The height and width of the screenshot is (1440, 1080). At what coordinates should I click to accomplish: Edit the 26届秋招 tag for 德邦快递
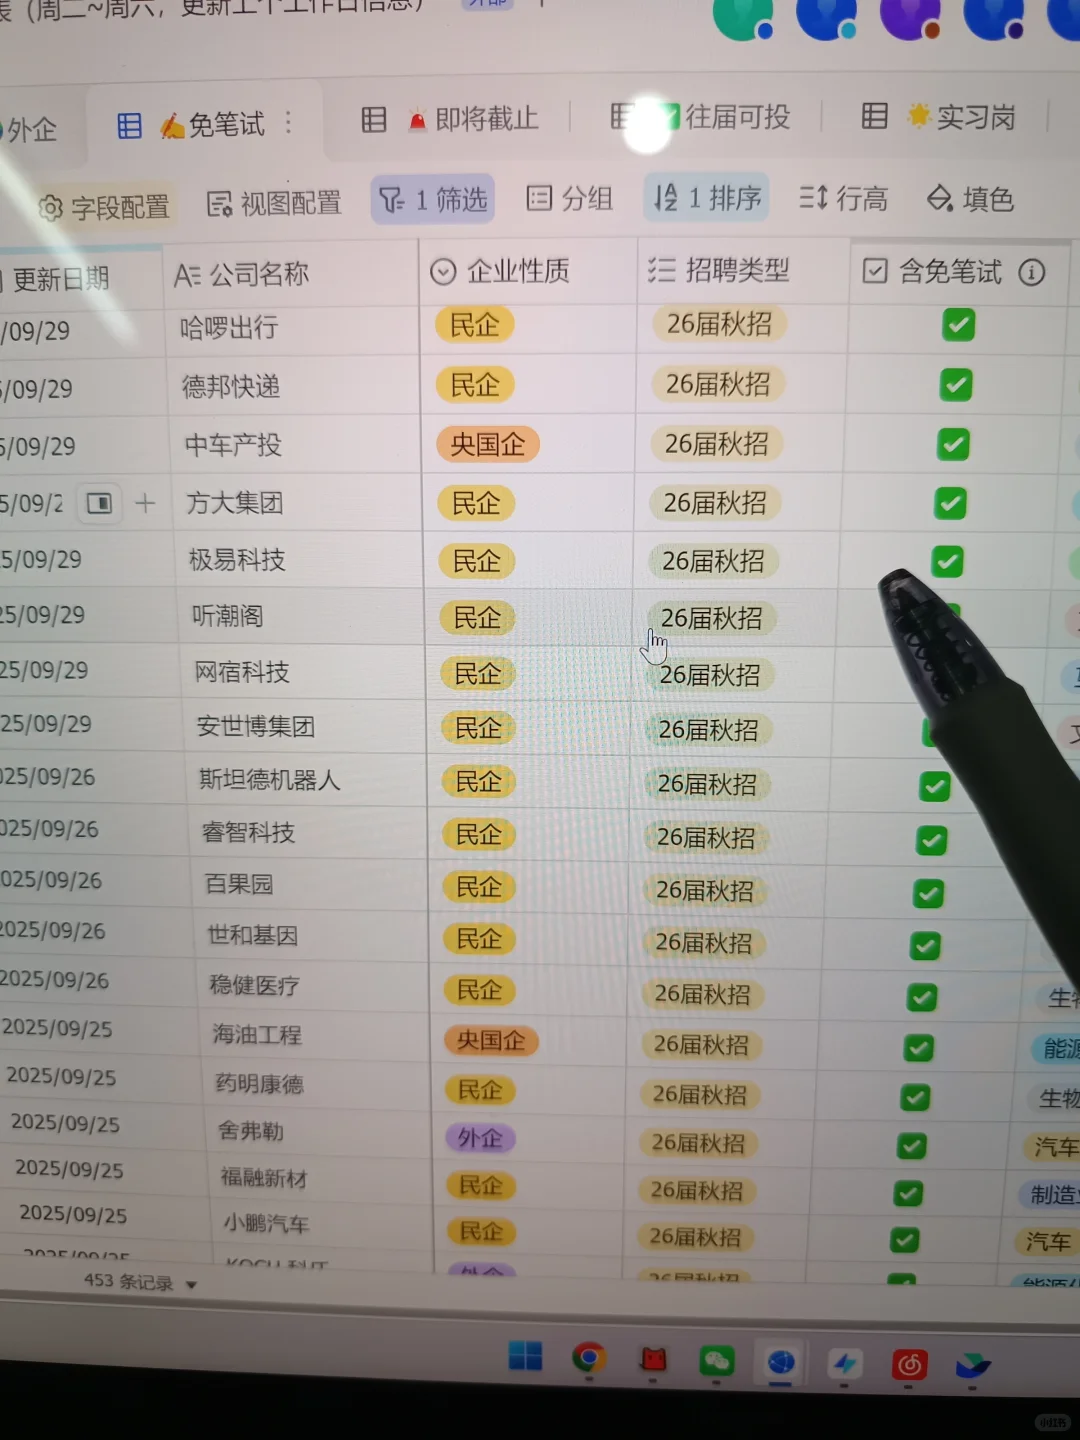tap(718, 384)
